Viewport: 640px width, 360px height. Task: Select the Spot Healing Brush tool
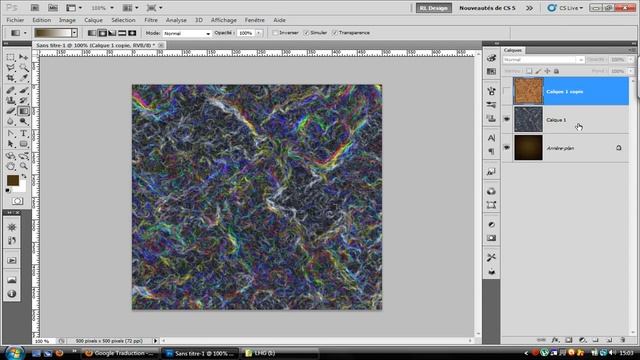click(11, 90)
